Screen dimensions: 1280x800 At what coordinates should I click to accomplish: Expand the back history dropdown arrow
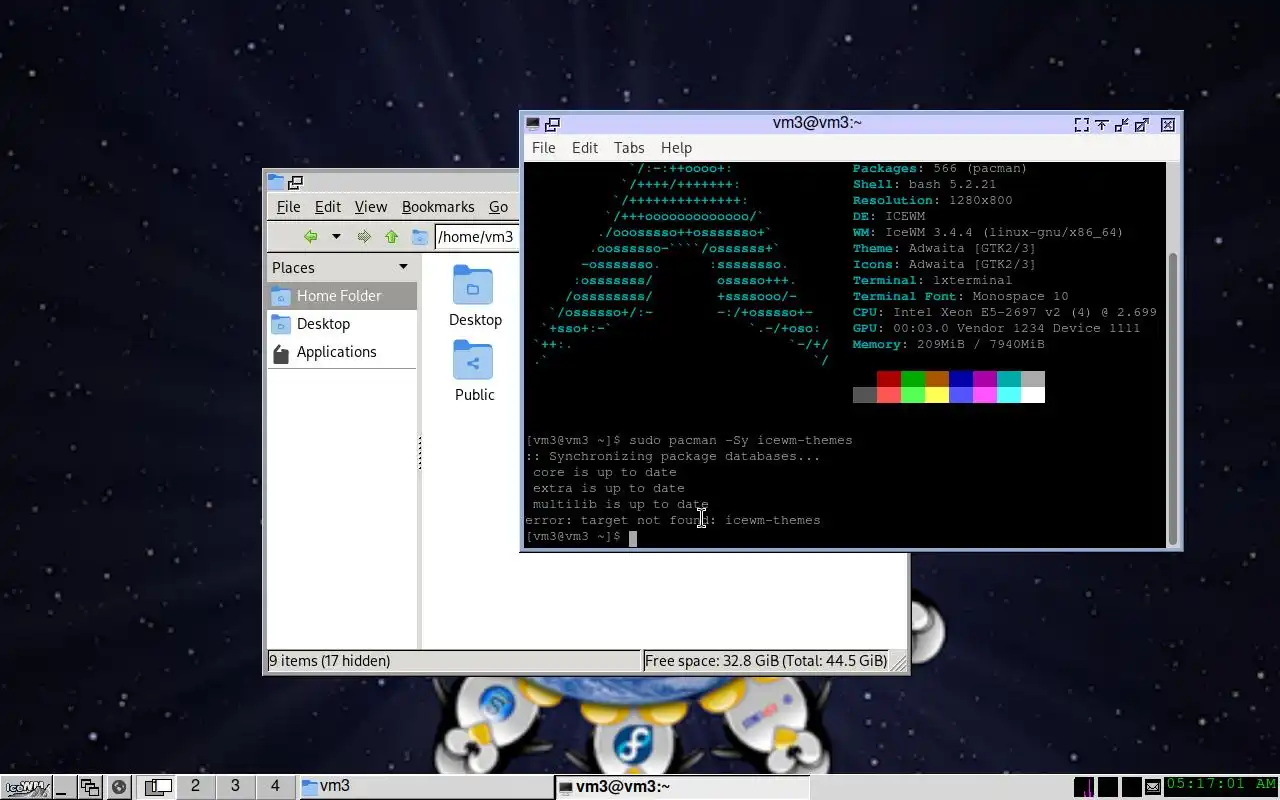[336, 237]
